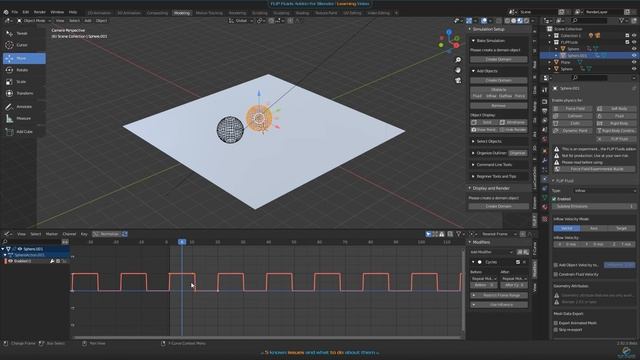Expand the Command Line Tools section

pos(473,165)
